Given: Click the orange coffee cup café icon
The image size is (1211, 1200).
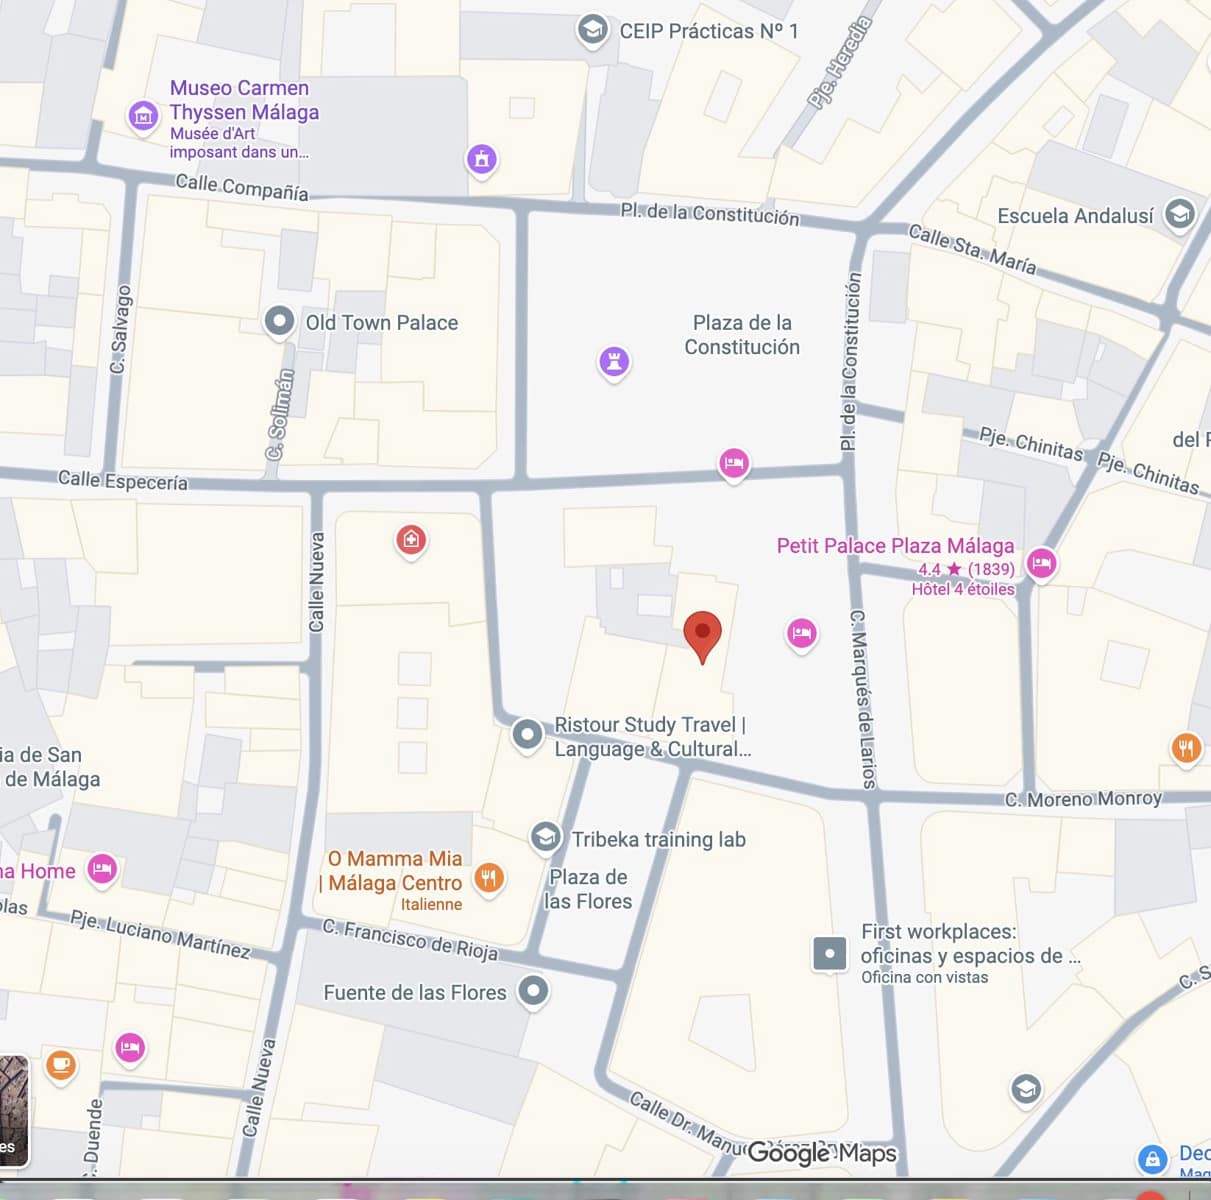Looking at the screenshot, I should point(61,1066).
